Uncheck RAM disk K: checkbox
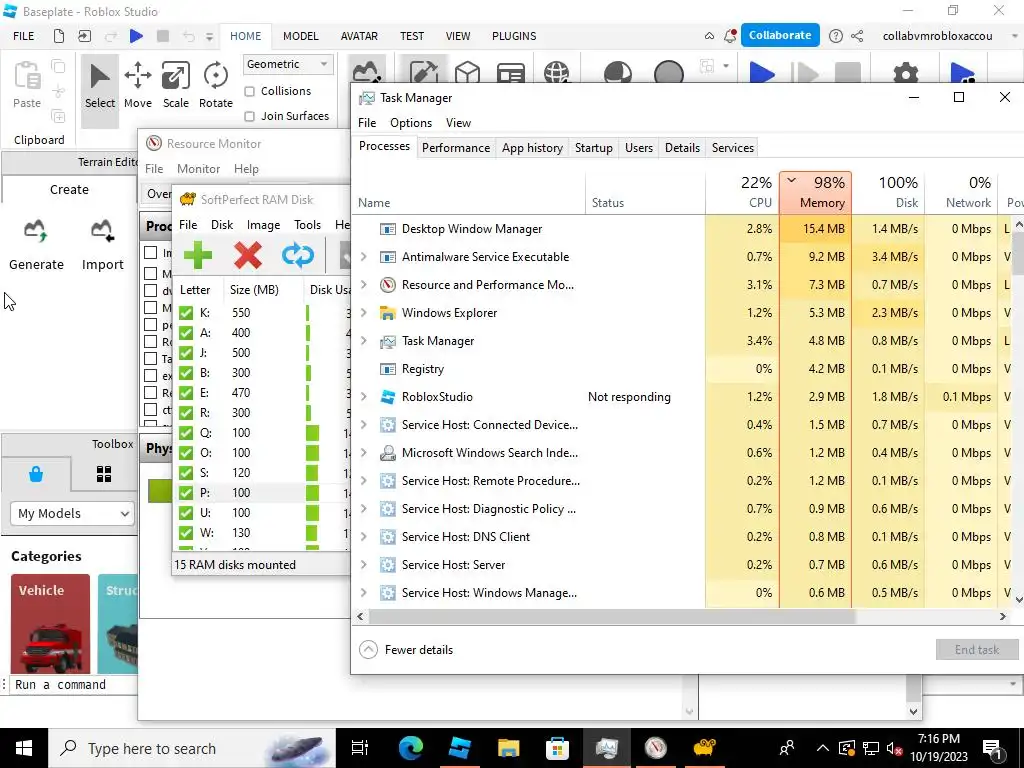Image resolution: width=1024 pixels, height=768 pixels. (x=186, y=313)
